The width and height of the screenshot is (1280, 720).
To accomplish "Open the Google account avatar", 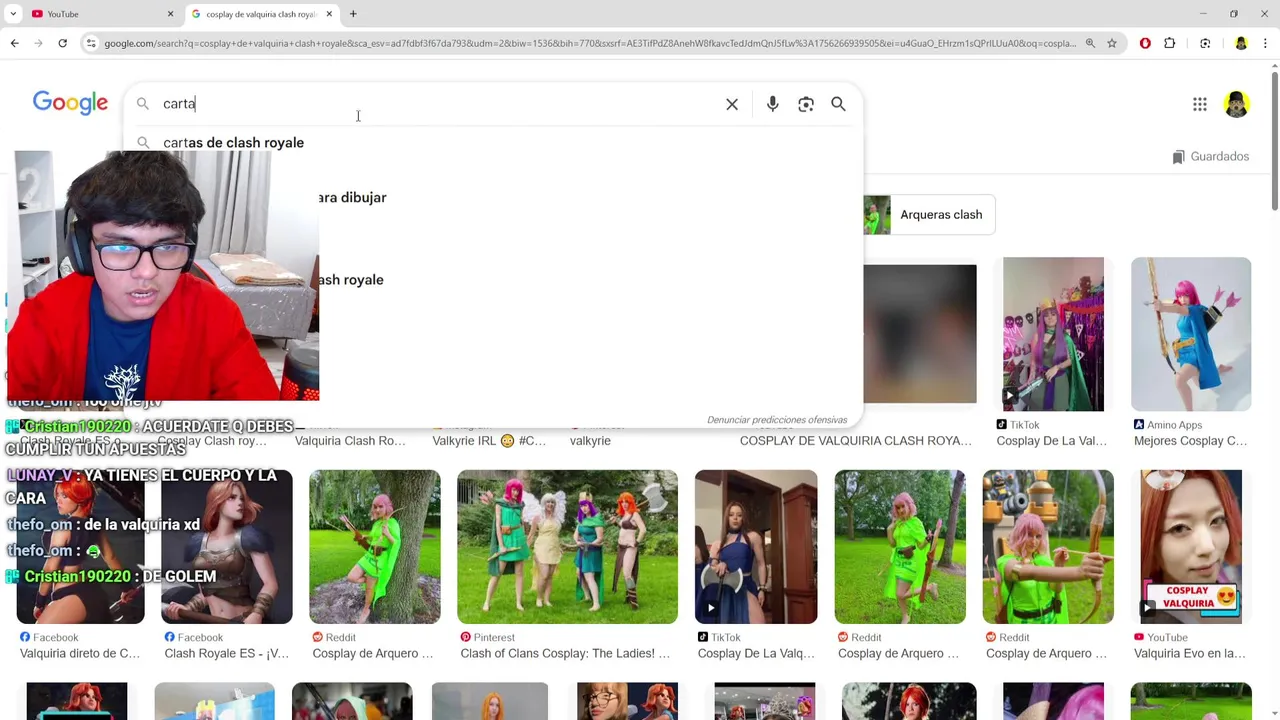I will [1237, 104].
